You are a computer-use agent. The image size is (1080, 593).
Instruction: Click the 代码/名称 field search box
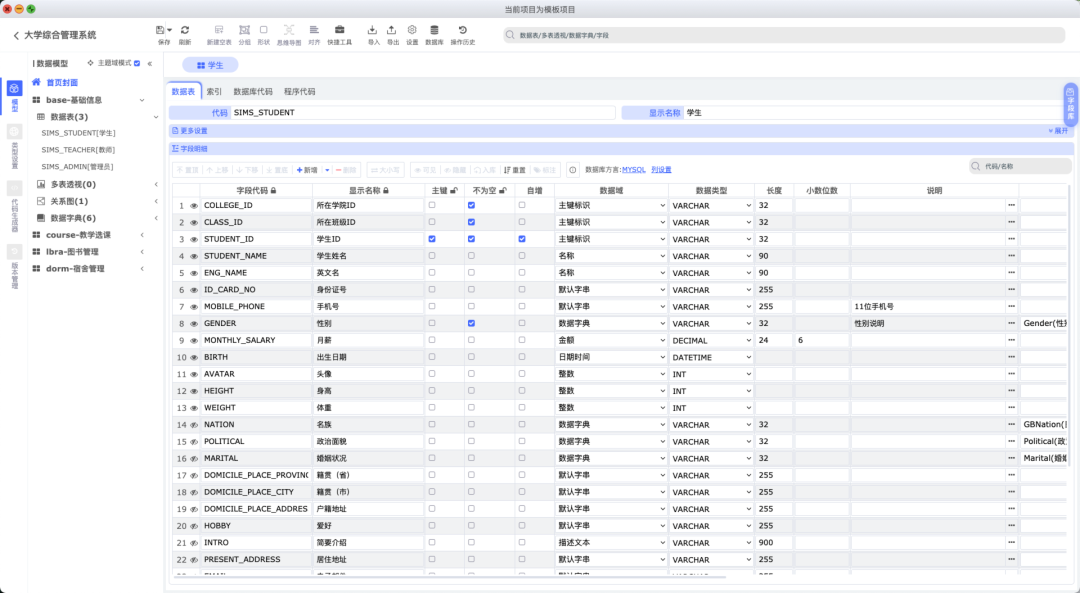pyautogui.click(x=1020, y=166)
